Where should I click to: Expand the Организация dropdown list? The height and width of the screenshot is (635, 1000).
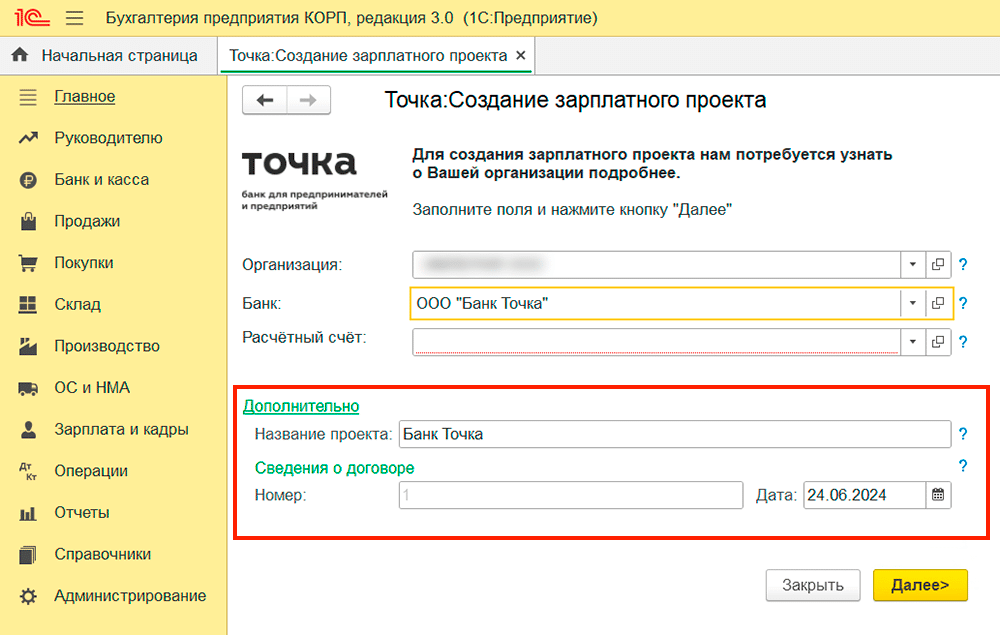coord(912,265)
